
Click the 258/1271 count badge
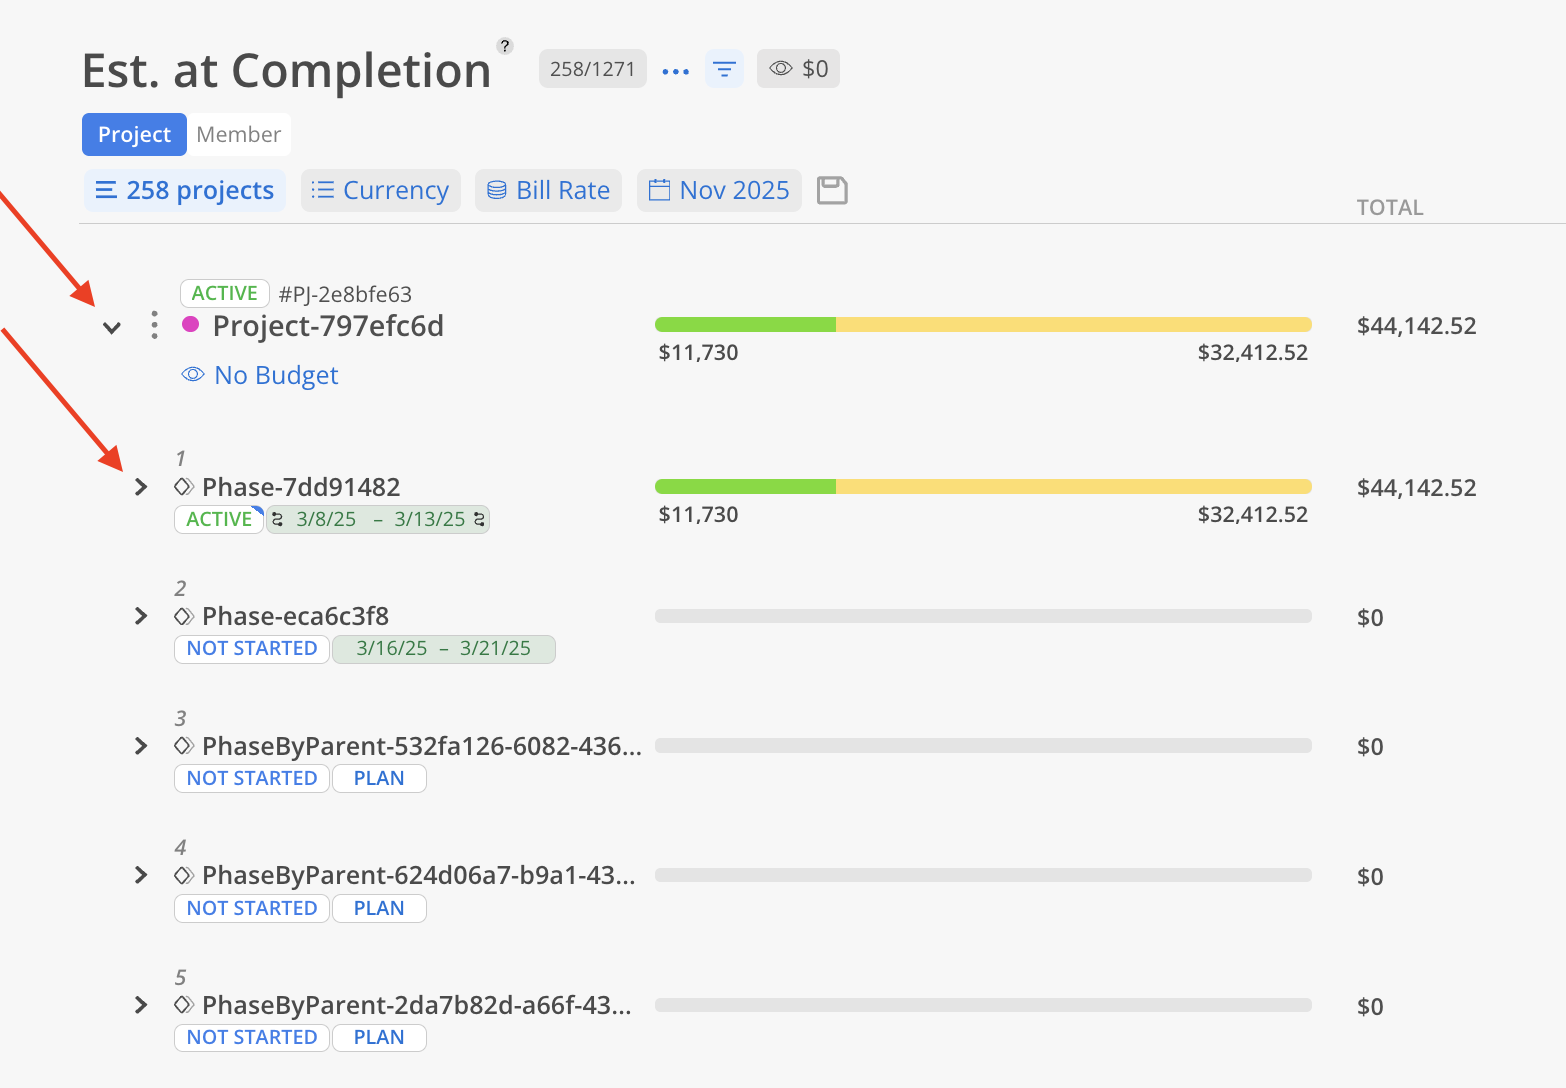coord(593,69)
